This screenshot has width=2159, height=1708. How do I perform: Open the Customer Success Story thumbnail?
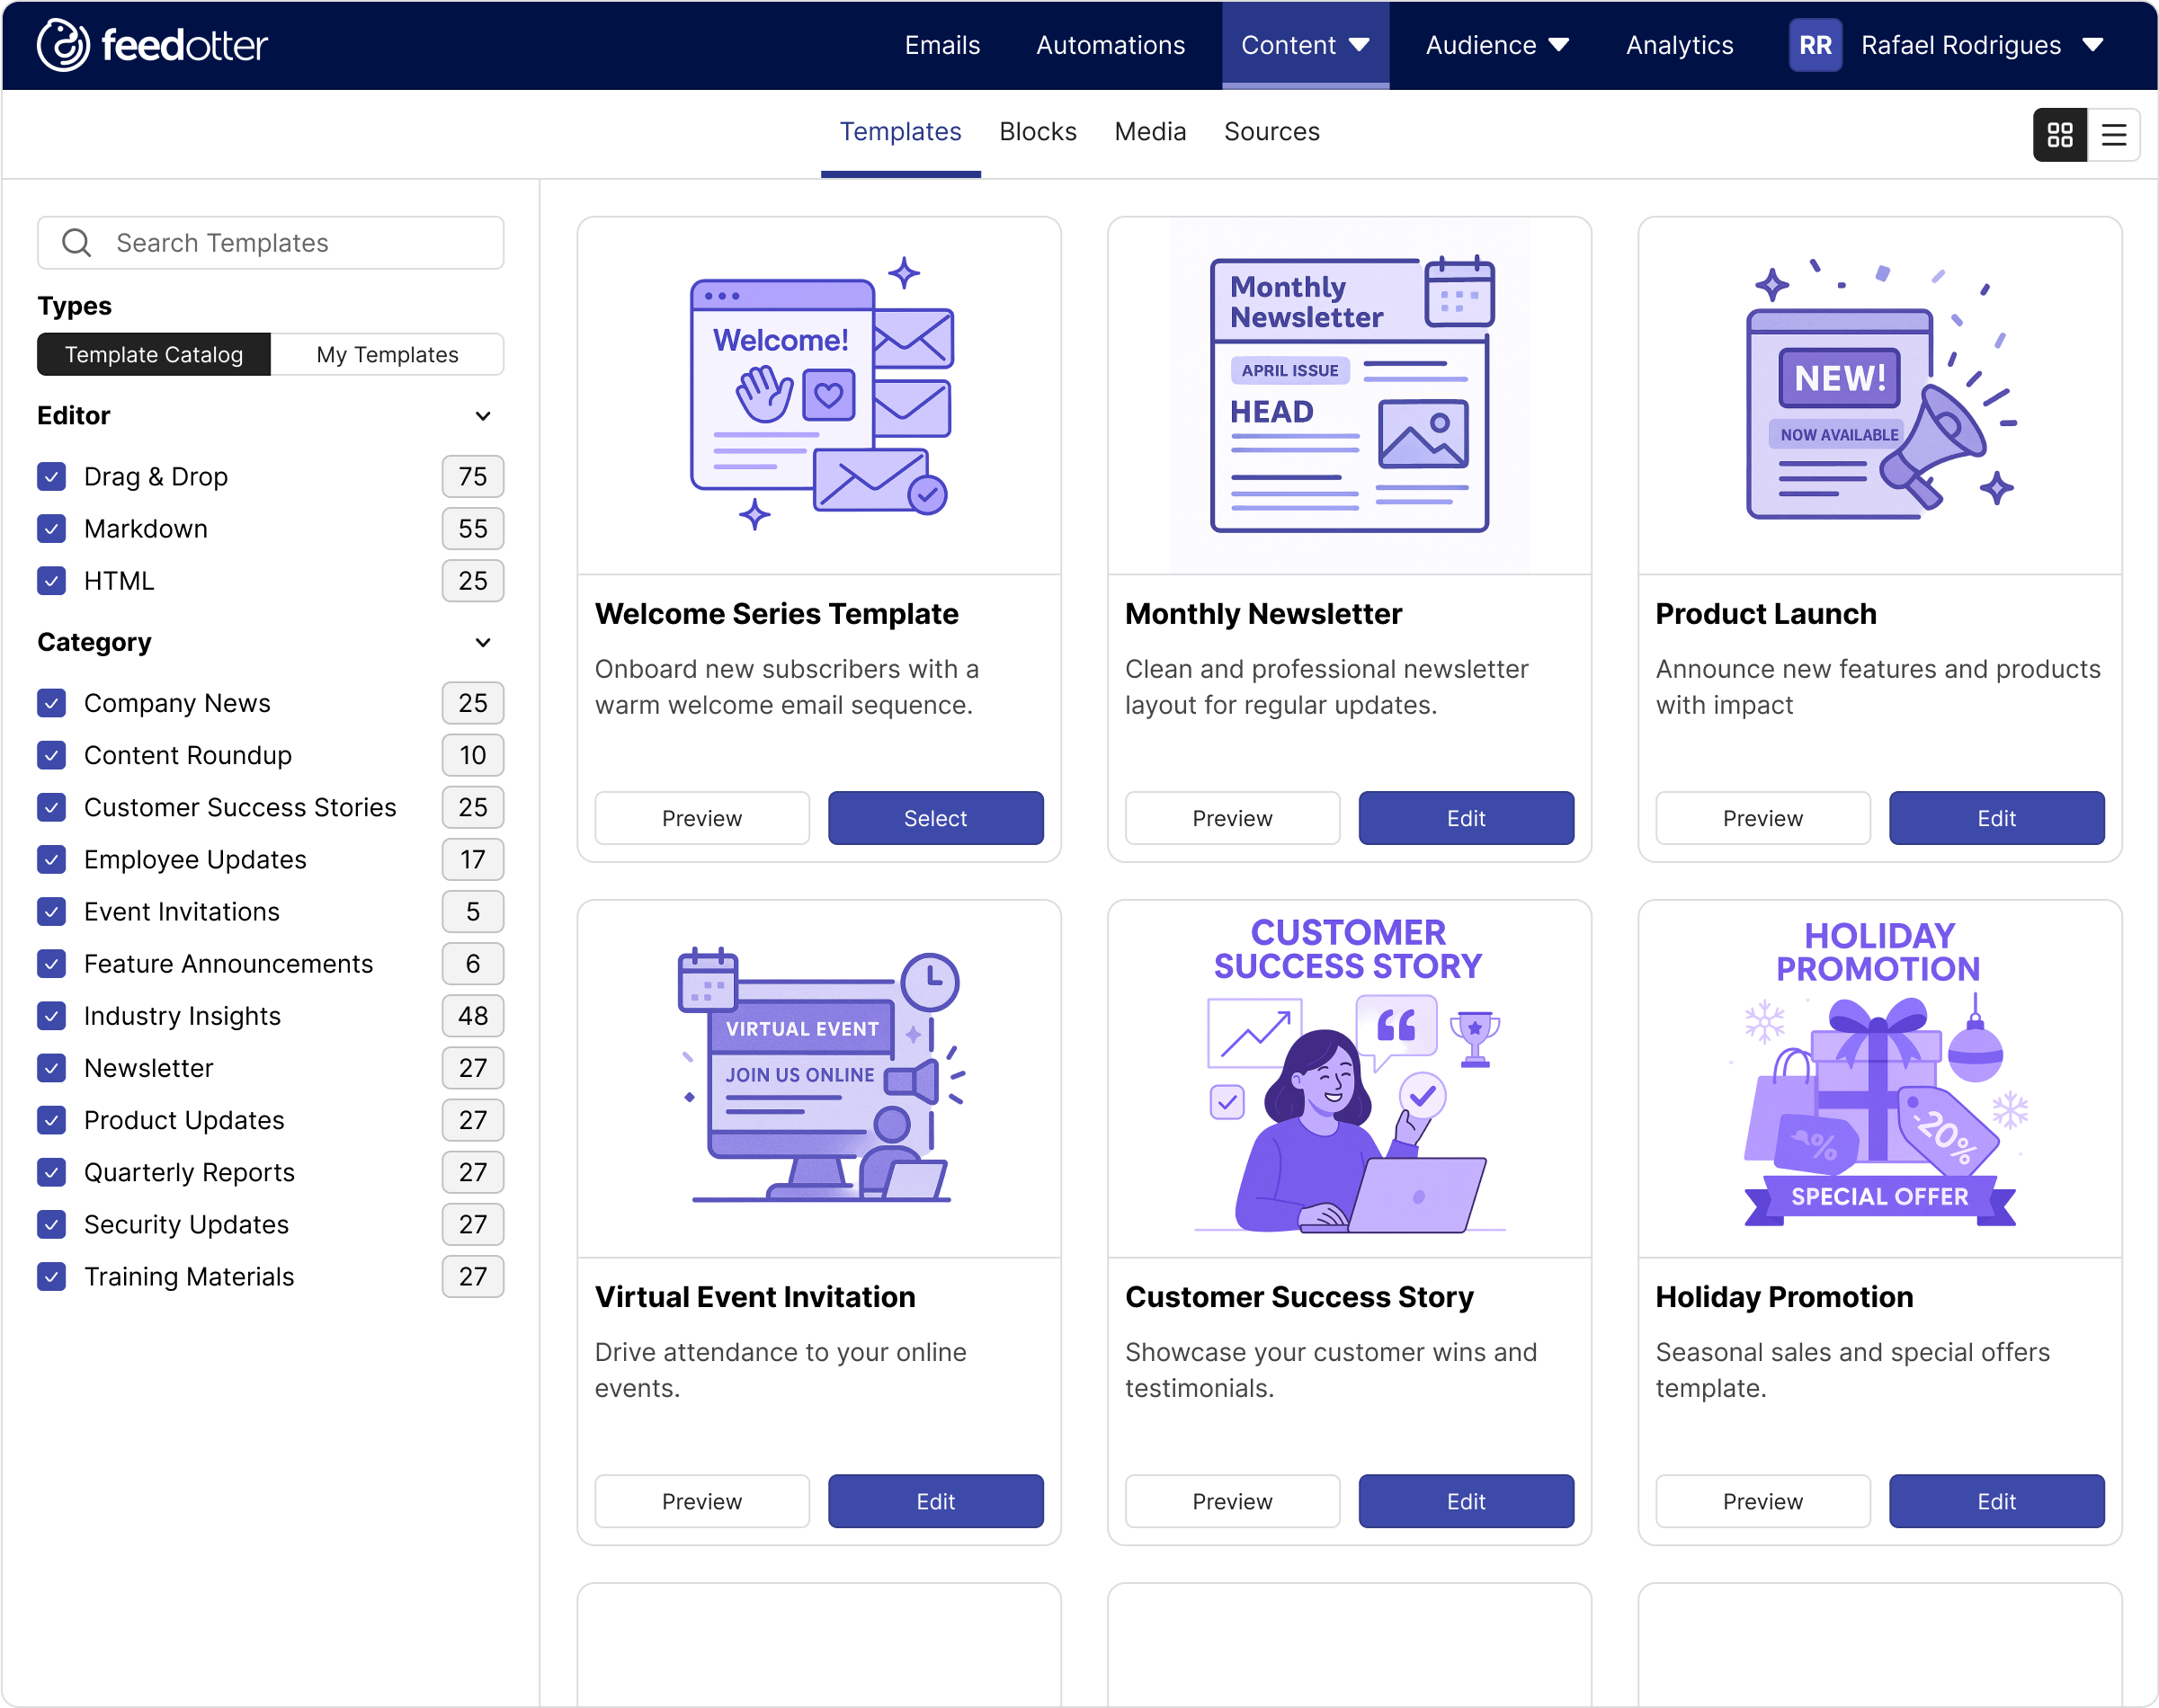(x=1349, y=1078)
